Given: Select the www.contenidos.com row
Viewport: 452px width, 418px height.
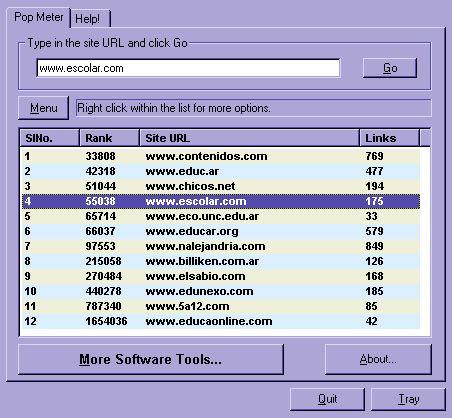Looking at the screenshot, I should [221, 156].
